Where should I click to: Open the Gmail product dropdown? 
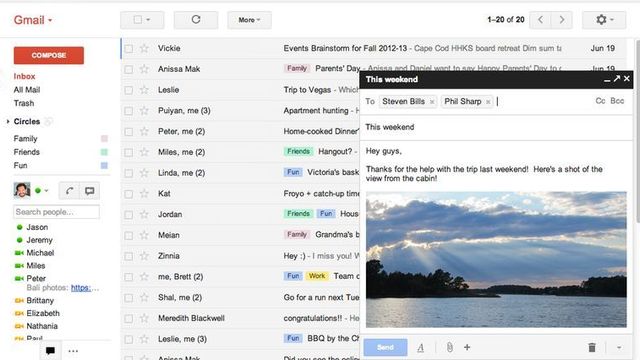[x=33, y=20]
